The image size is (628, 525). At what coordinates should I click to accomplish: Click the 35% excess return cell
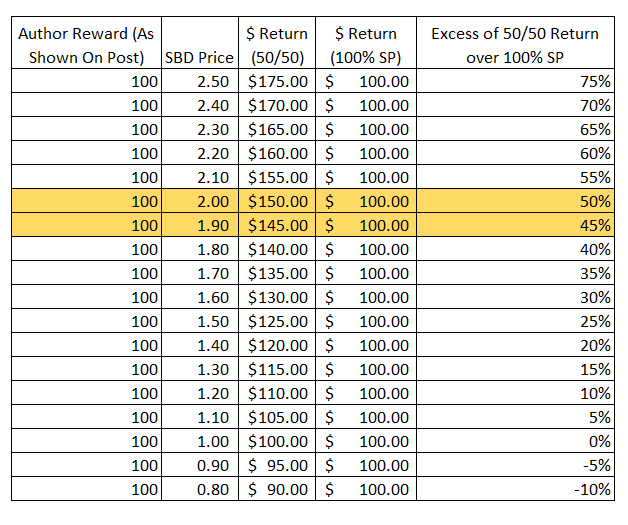point(515,274)
